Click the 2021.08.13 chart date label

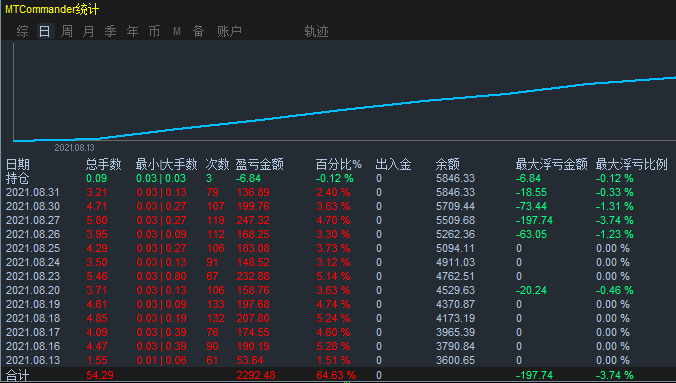point(74,148)
